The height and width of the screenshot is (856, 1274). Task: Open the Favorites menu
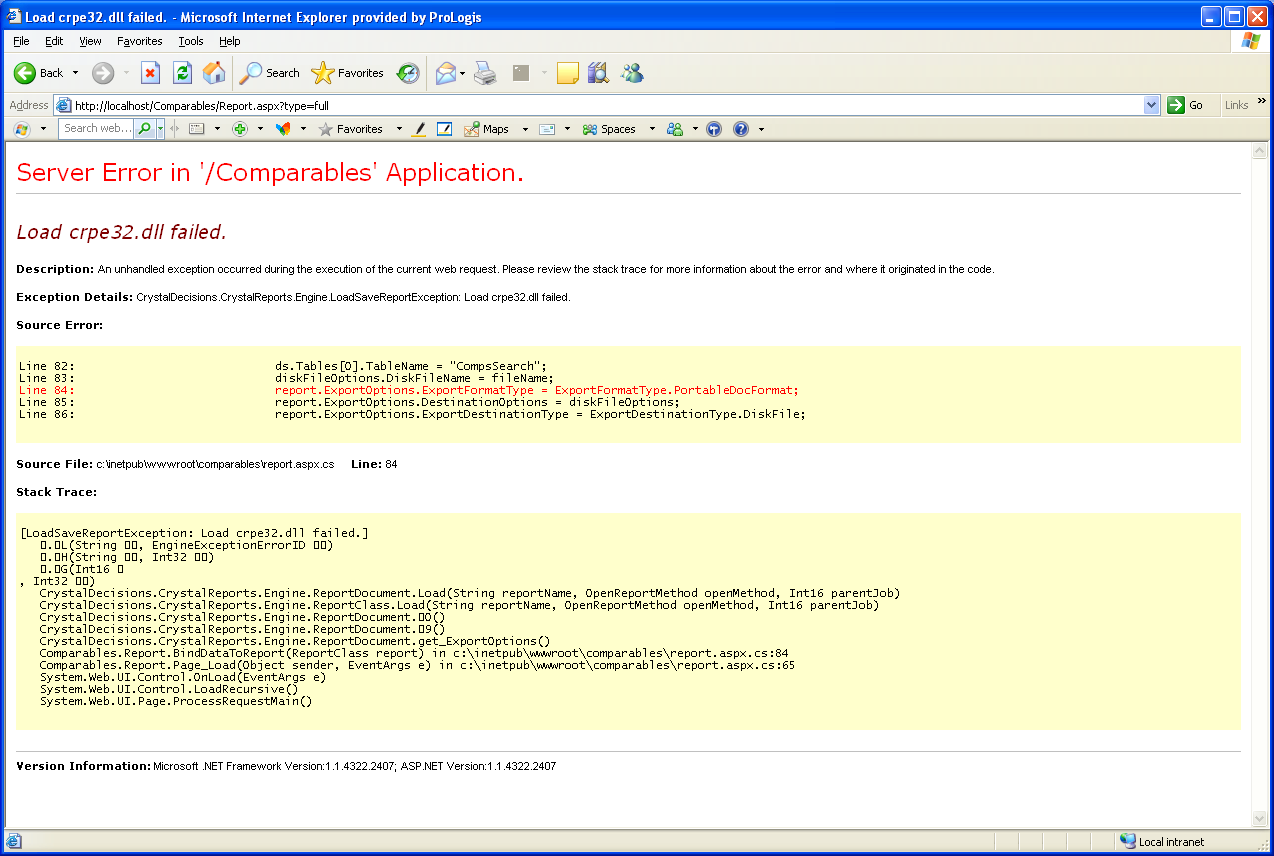pyautogui.click(x=139, y=41)
